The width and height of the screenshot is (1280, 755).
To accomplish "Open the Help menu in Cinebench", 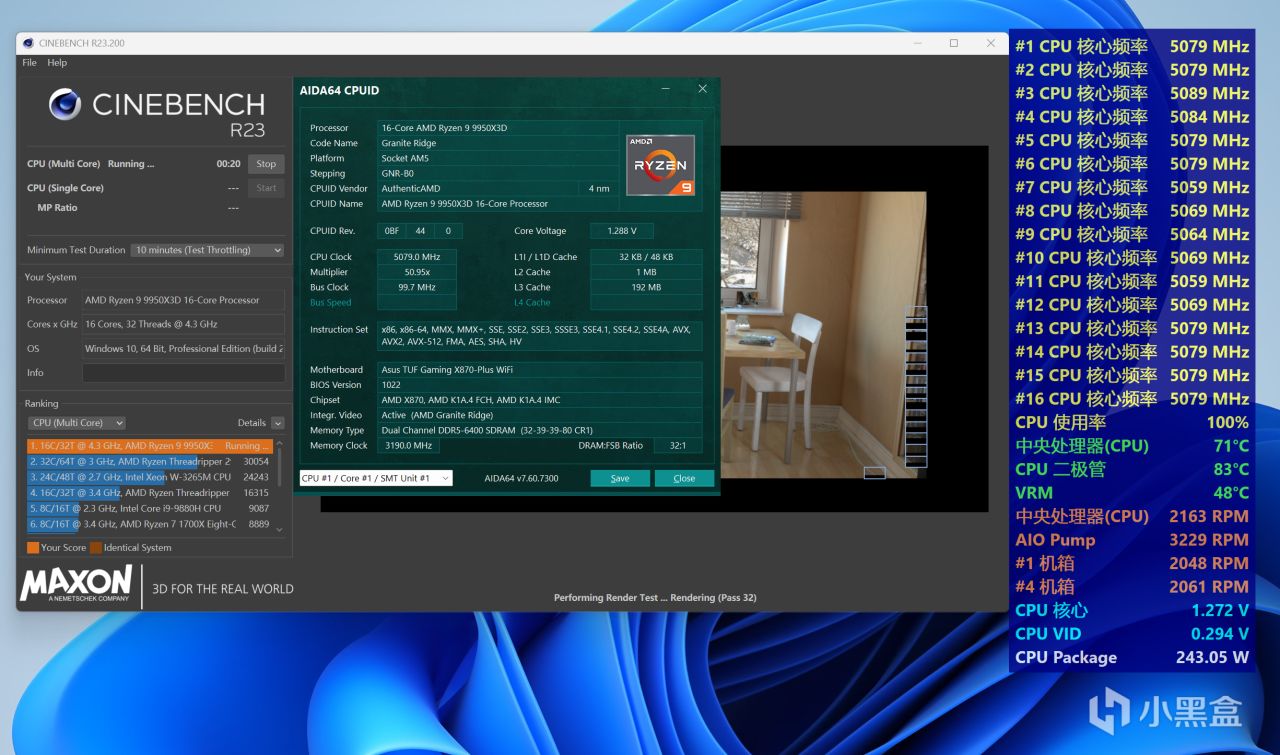I will pyautogui.click(x=57, y=63).
